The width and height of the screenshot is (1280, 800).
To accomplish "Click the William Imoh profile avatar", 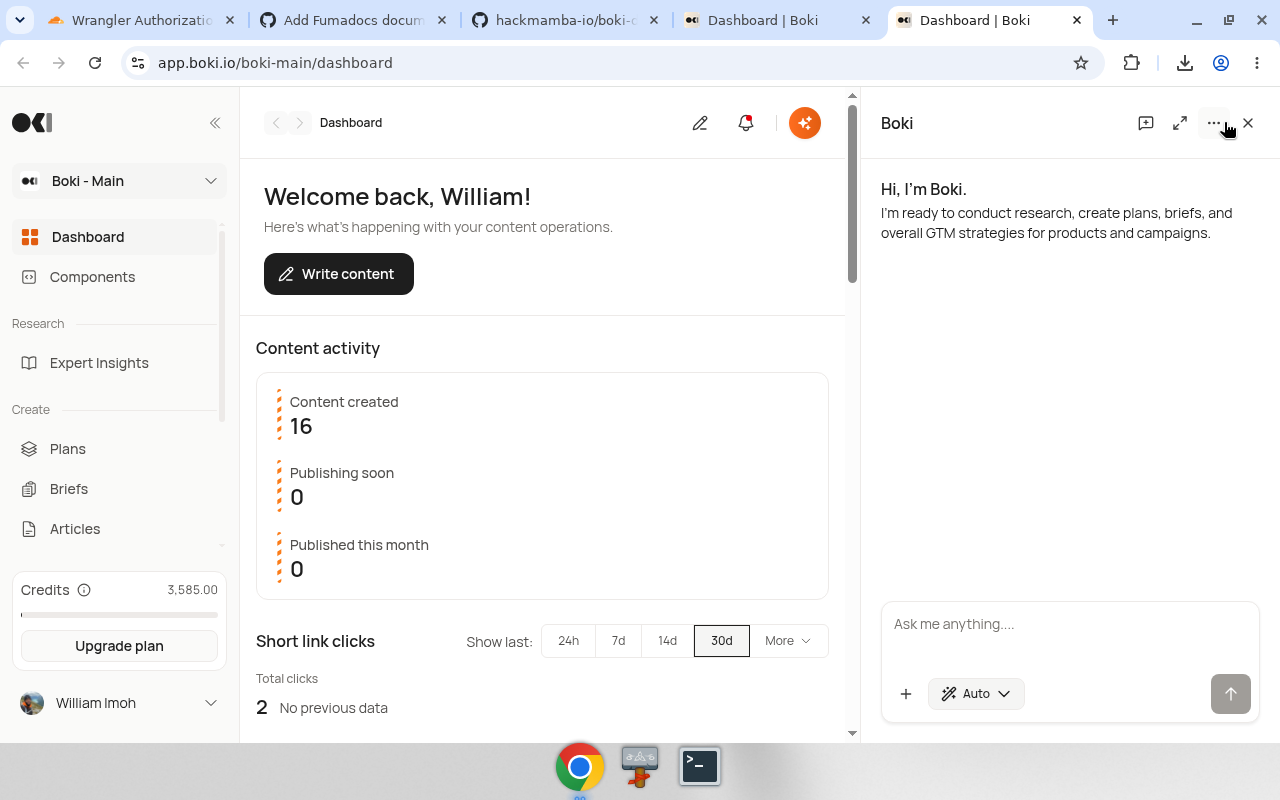I will tap(32, 703).
